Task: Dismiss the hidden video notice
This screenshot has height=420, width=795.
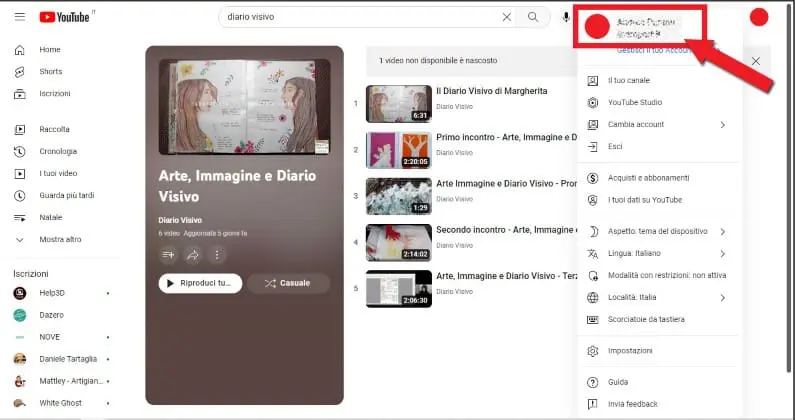Action: [756, 61]
